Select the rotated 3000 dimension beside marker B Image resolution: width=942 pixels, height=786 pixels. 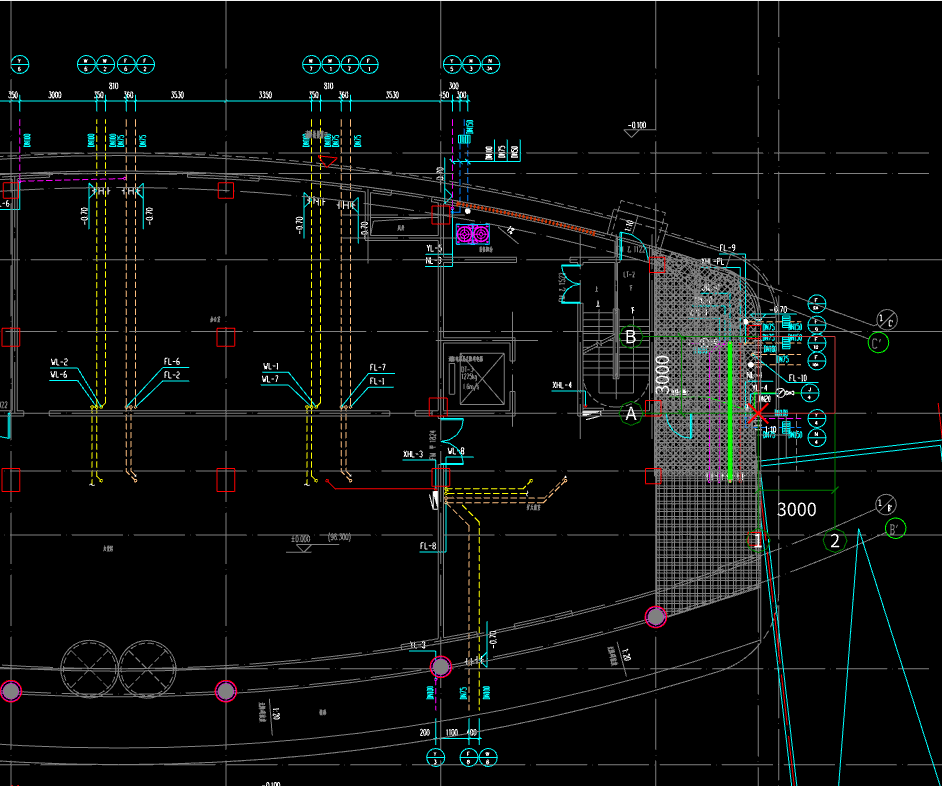[662, 375]
